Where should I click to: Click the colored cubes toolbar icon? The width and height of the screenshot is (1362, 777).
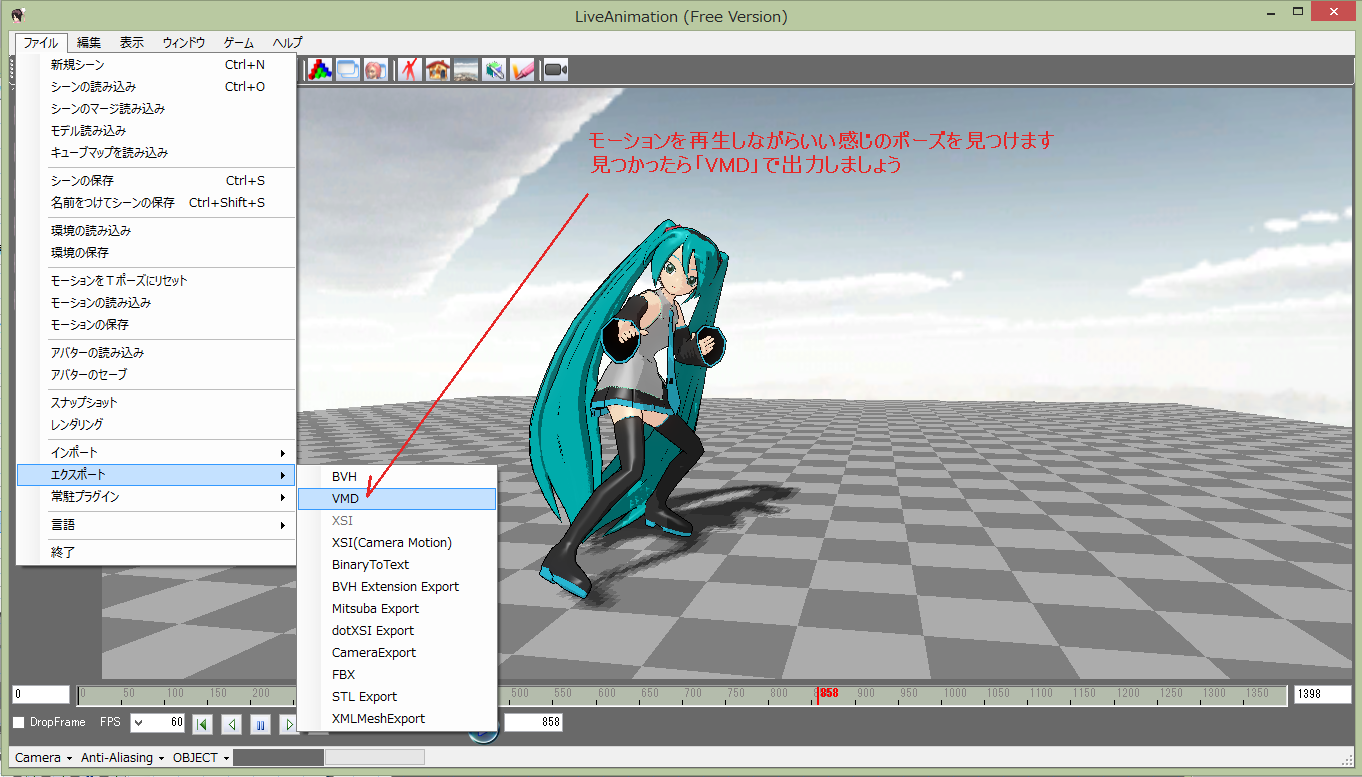coord(320,70)
